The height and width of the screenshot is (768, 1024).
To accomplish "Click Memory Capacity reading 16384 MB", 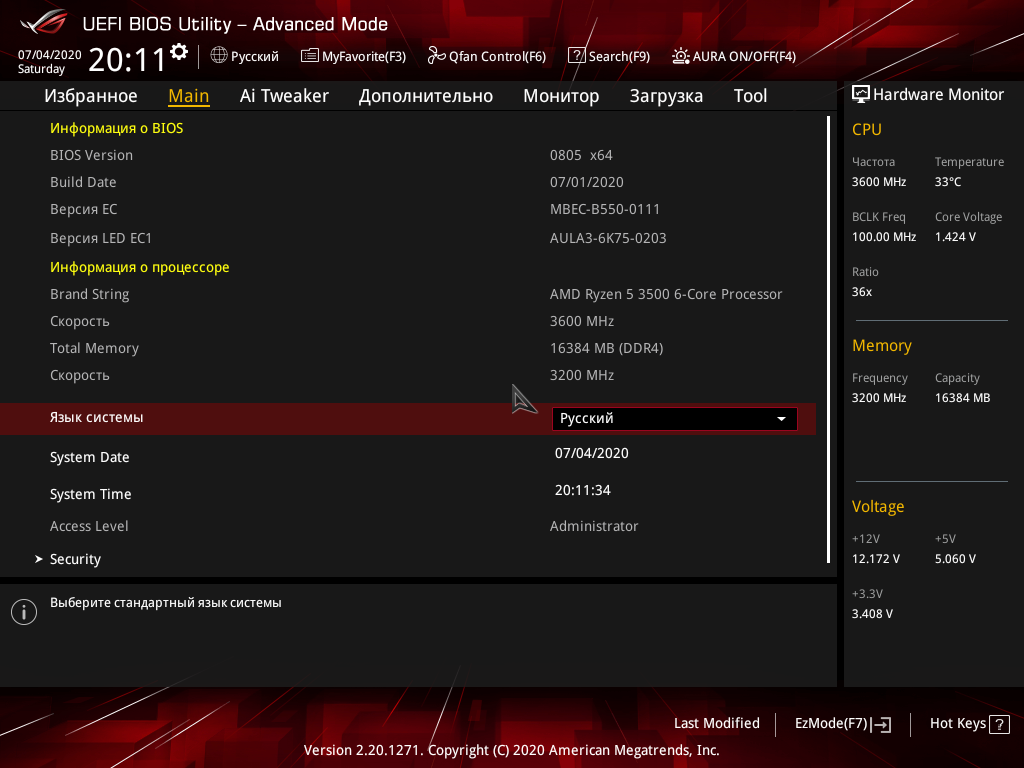I will (x=963, y=397).
